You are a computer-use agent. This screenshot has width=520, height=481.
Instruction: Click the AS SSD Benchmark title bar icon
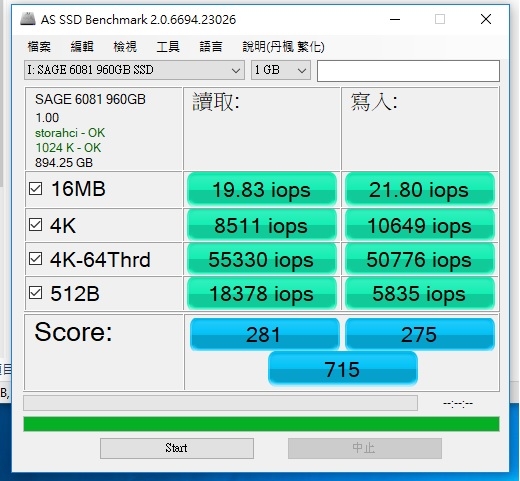(28, 19)
